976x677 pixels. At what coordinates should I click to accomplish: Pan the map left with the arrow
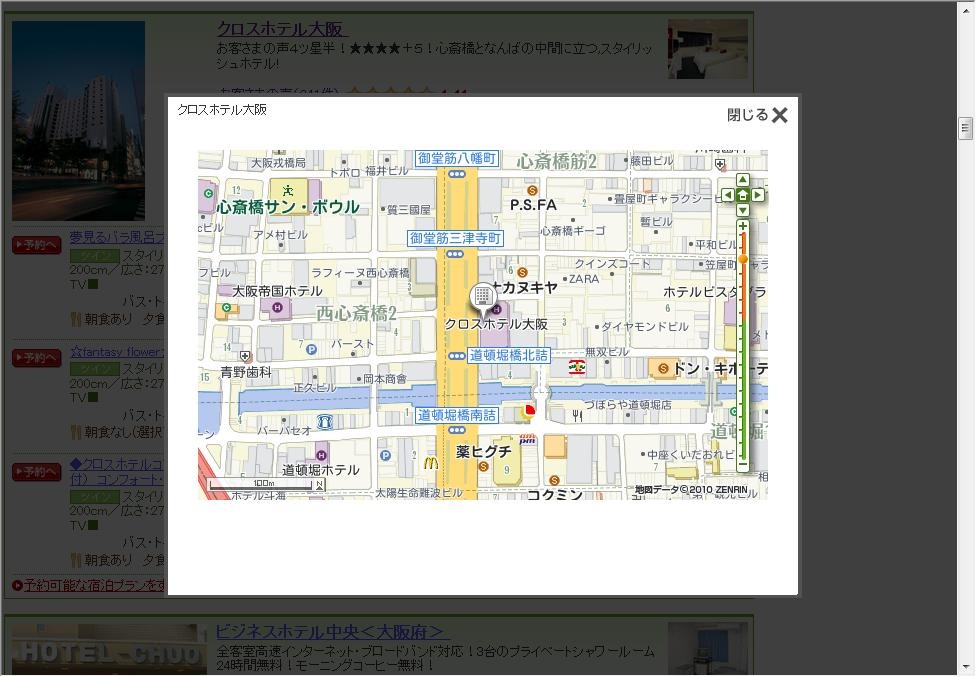pyautogui.click(x=728, y=195)
